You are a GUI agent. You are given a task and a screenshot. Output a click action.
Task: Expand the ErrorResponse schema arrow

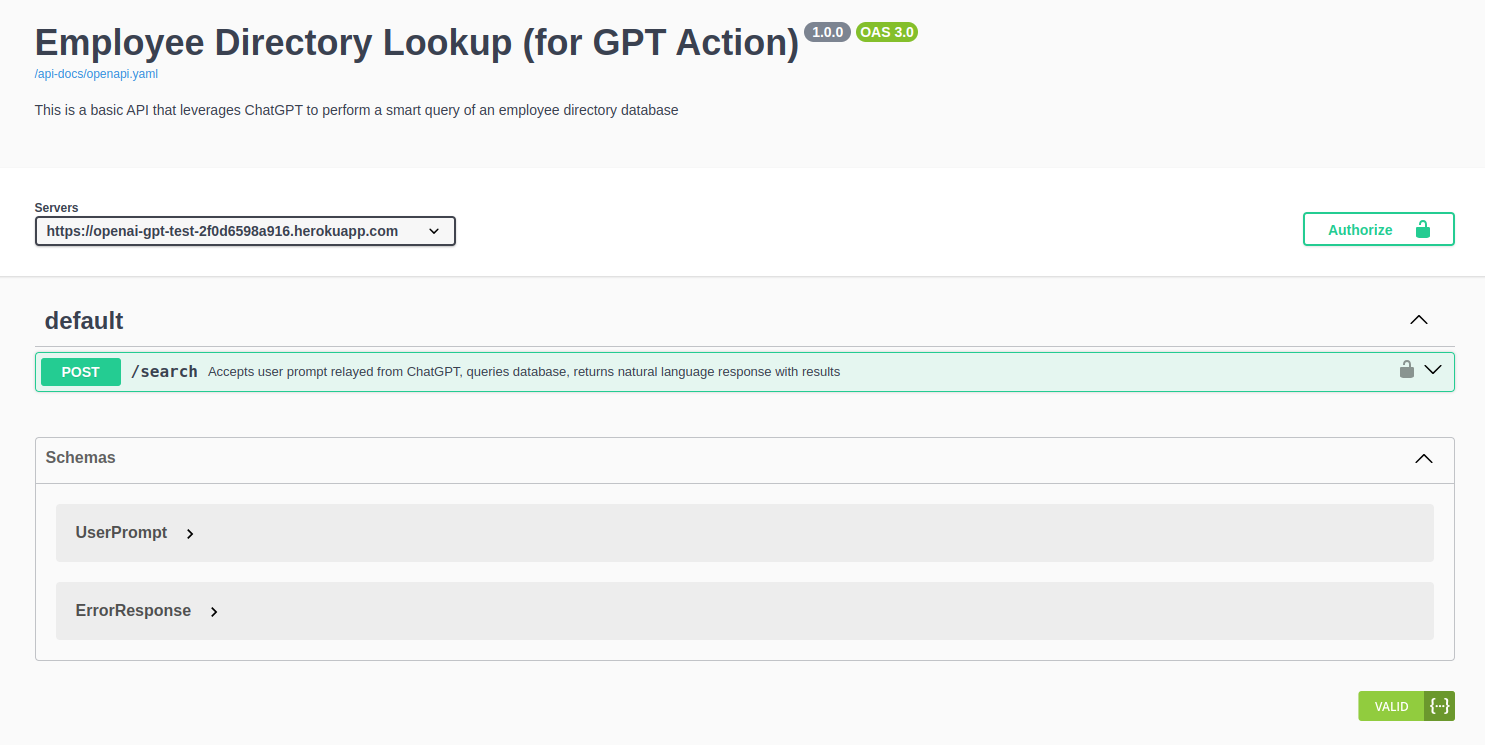214,612
